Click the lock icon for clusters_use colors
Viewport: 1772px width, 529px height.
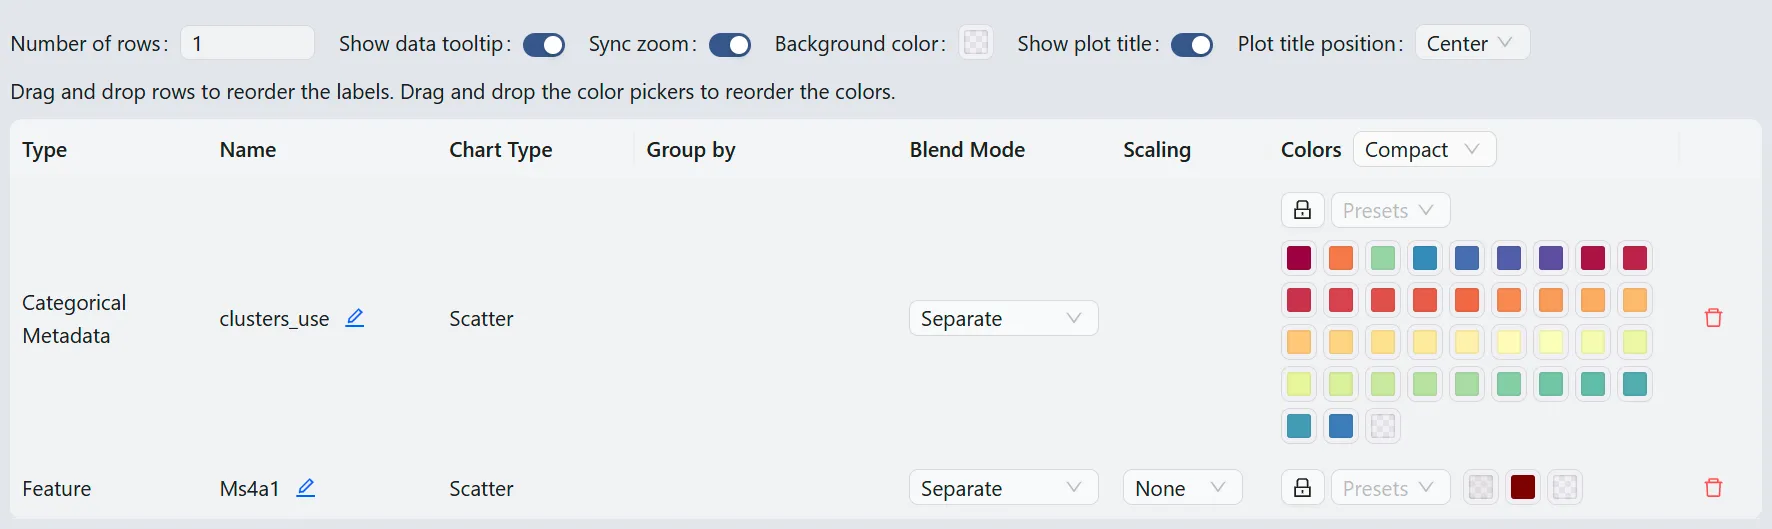tap(1302, 210)
